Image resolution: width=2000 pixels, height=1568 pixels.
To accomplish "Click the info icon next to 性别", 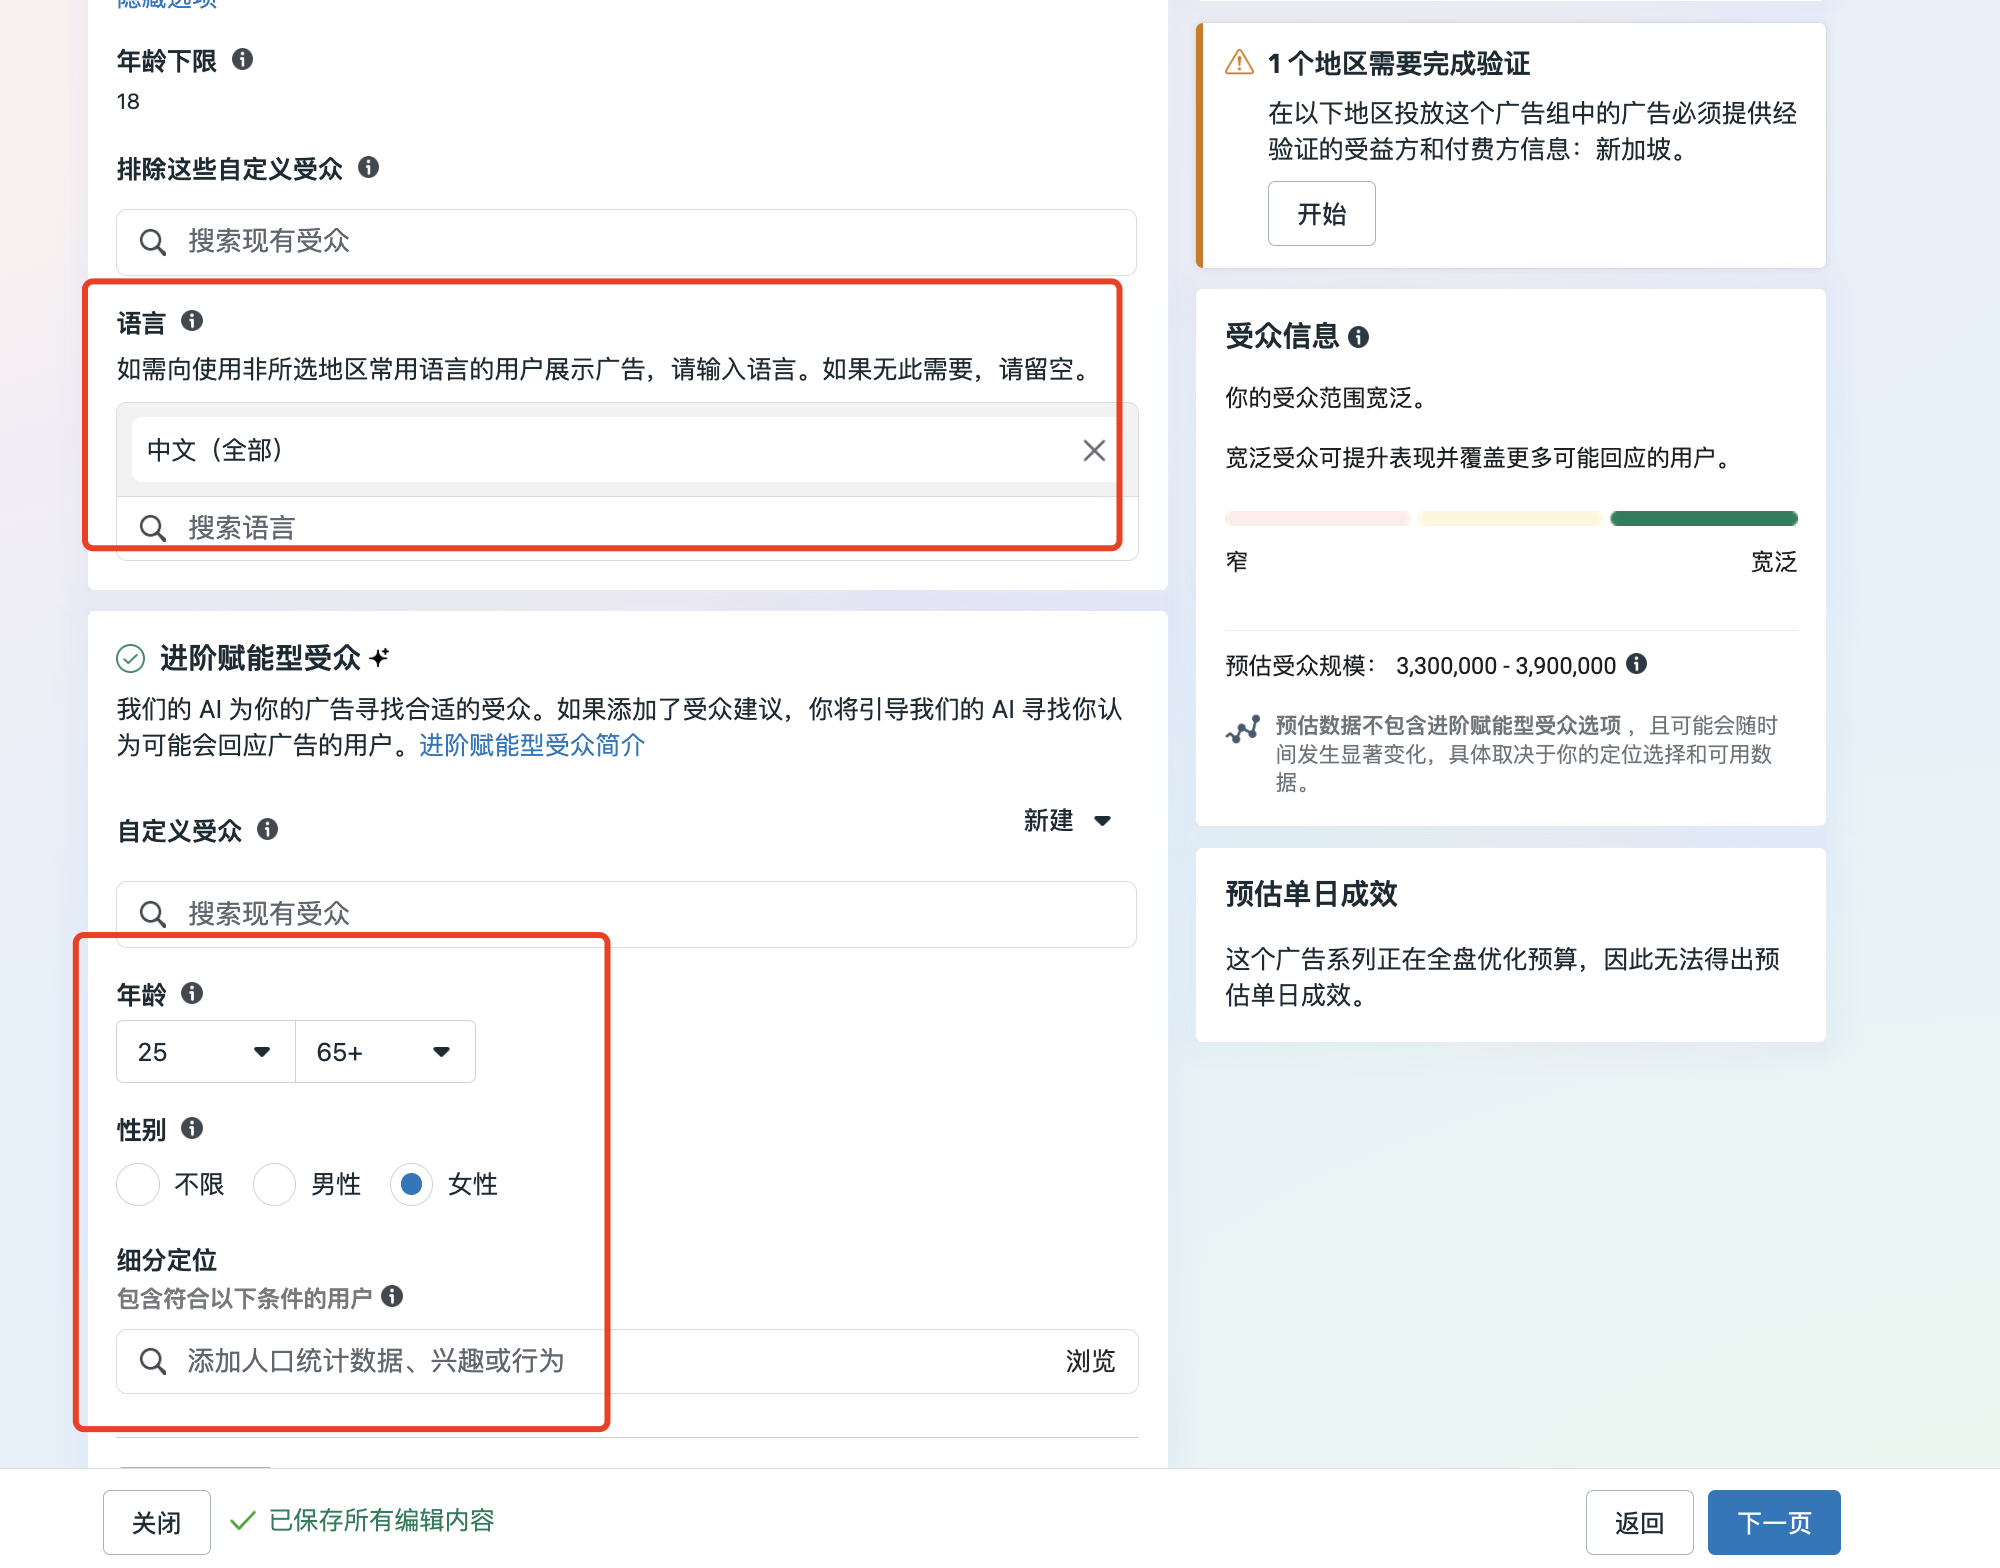I will point(193,1129).
